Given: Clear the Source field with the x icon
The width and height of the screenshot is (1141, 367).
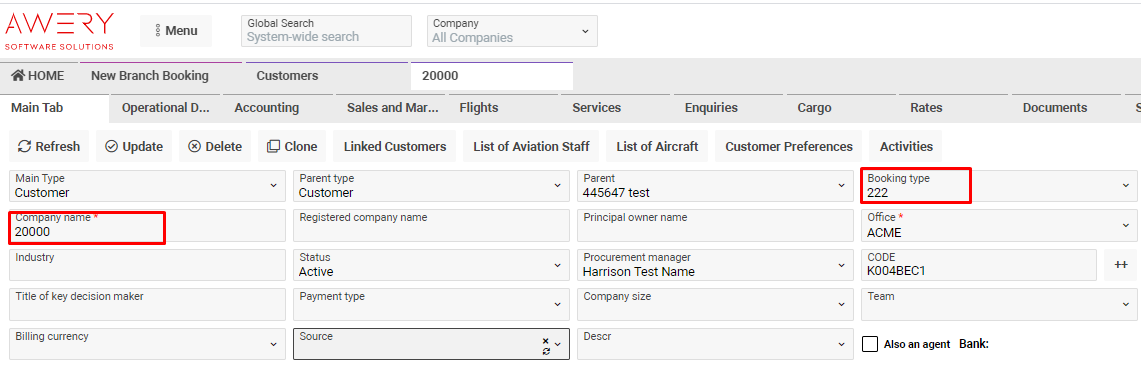Looking at the screenshot, I should pyautogui.click(x=546, y=340).
